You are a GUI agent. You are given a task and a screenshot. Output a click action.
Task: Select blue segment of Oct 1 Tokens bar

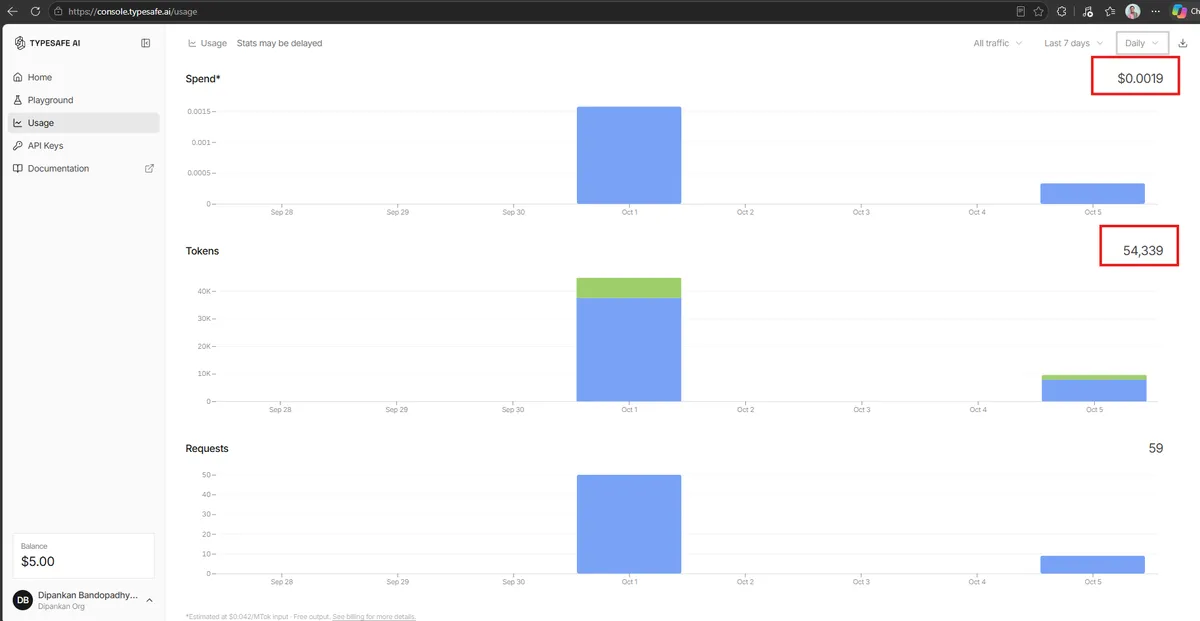(629, 350)
